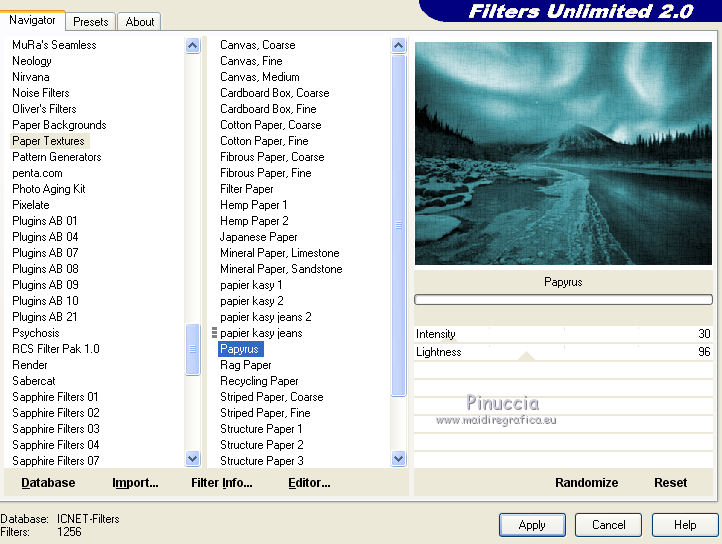
Task: Select Paper Backgrounds category
Action: point(59,125)
